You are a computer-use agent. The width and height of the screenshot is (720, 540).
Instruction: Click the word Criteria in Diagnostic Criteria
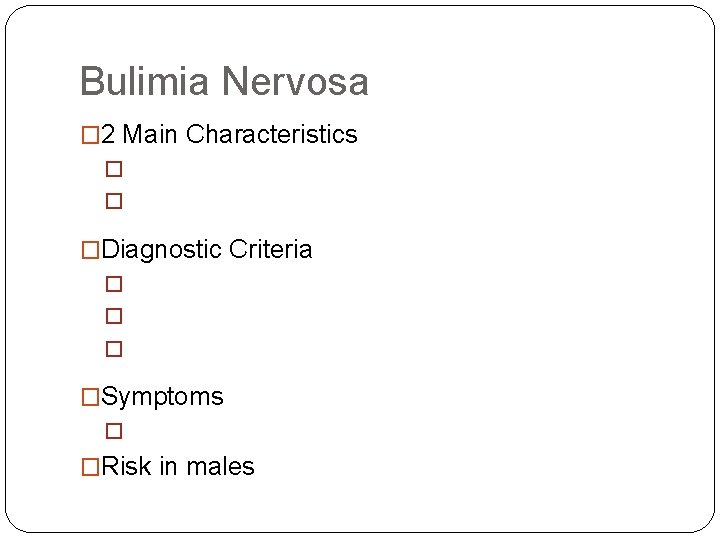pos(270,250)
